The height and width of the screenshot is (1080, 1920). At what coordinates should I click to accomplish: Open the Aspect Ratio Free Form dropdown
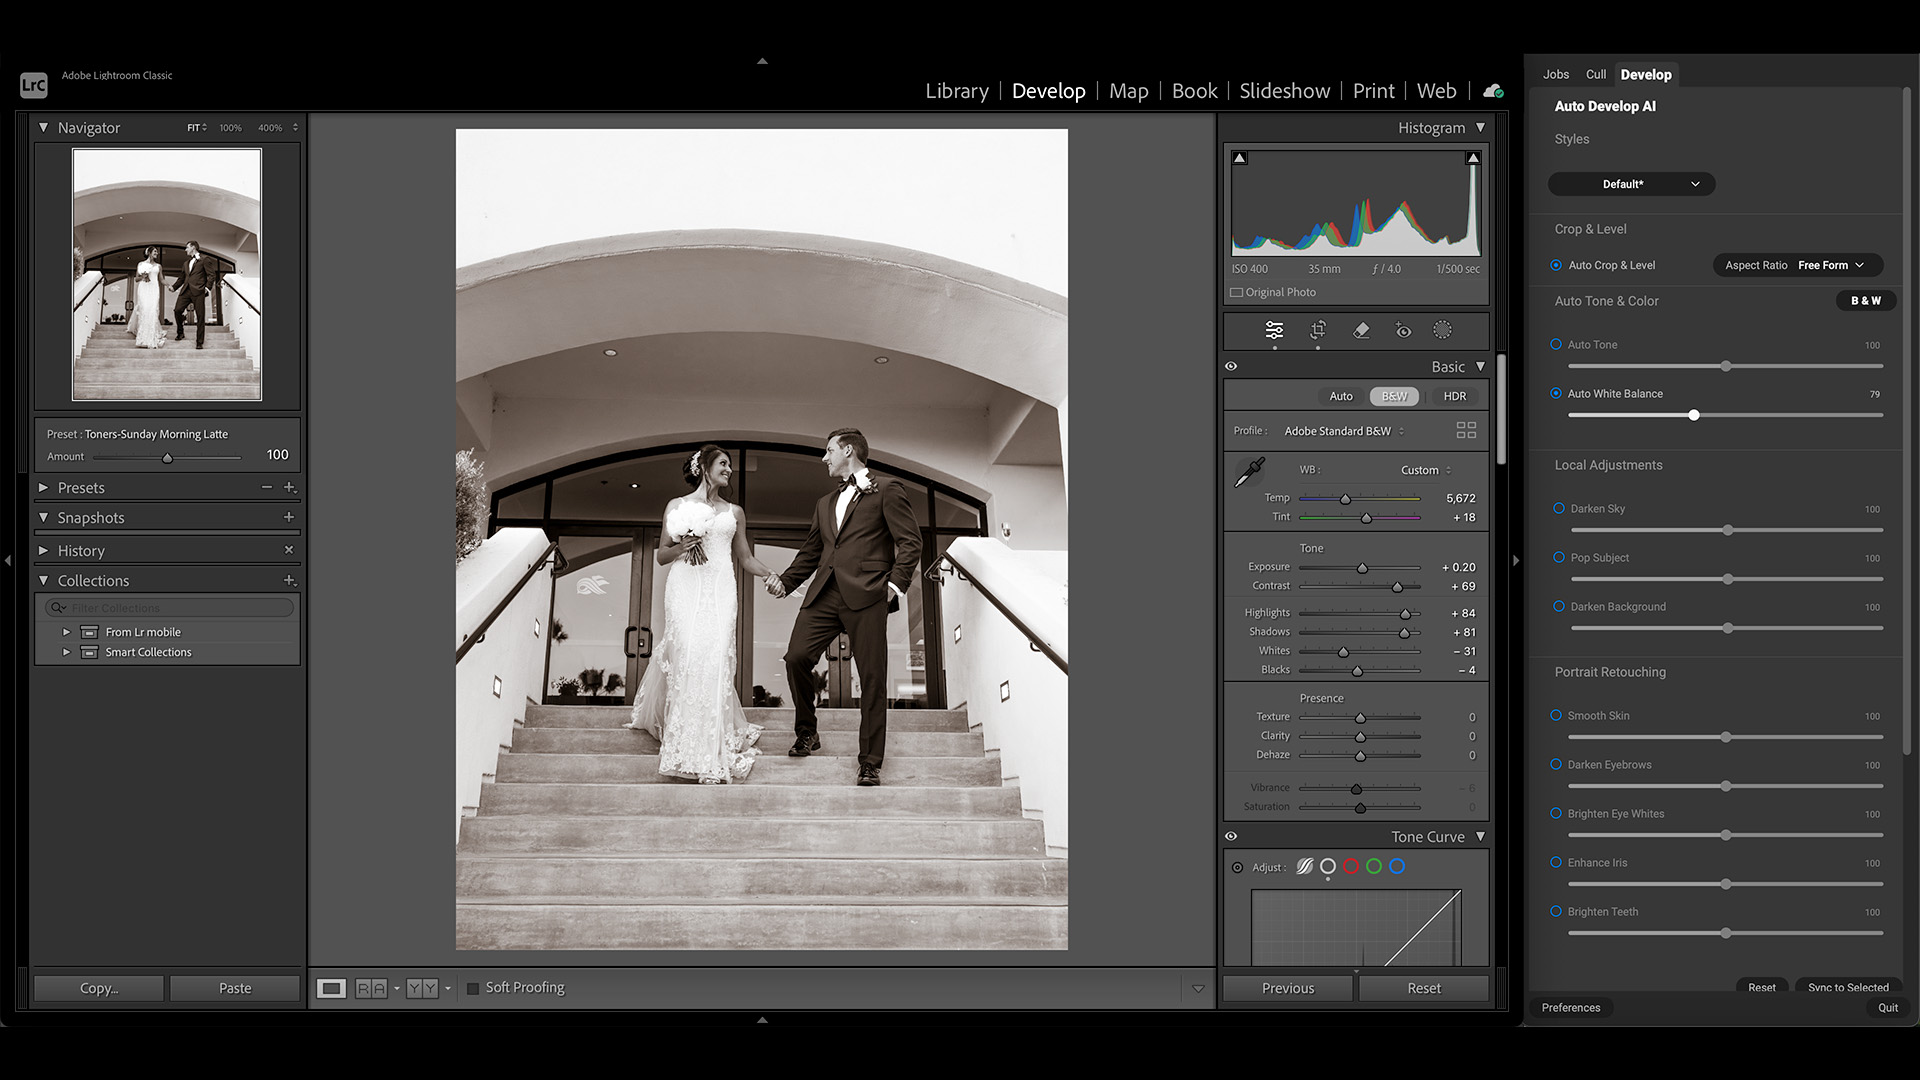pos(1831,265)
